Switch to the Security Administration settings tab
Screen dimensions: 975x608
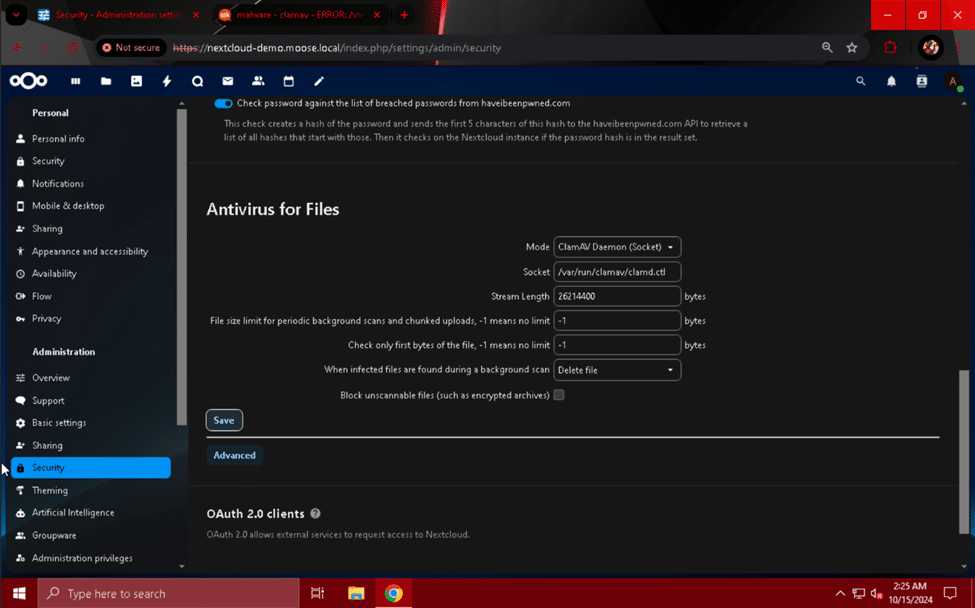point(118,15)
